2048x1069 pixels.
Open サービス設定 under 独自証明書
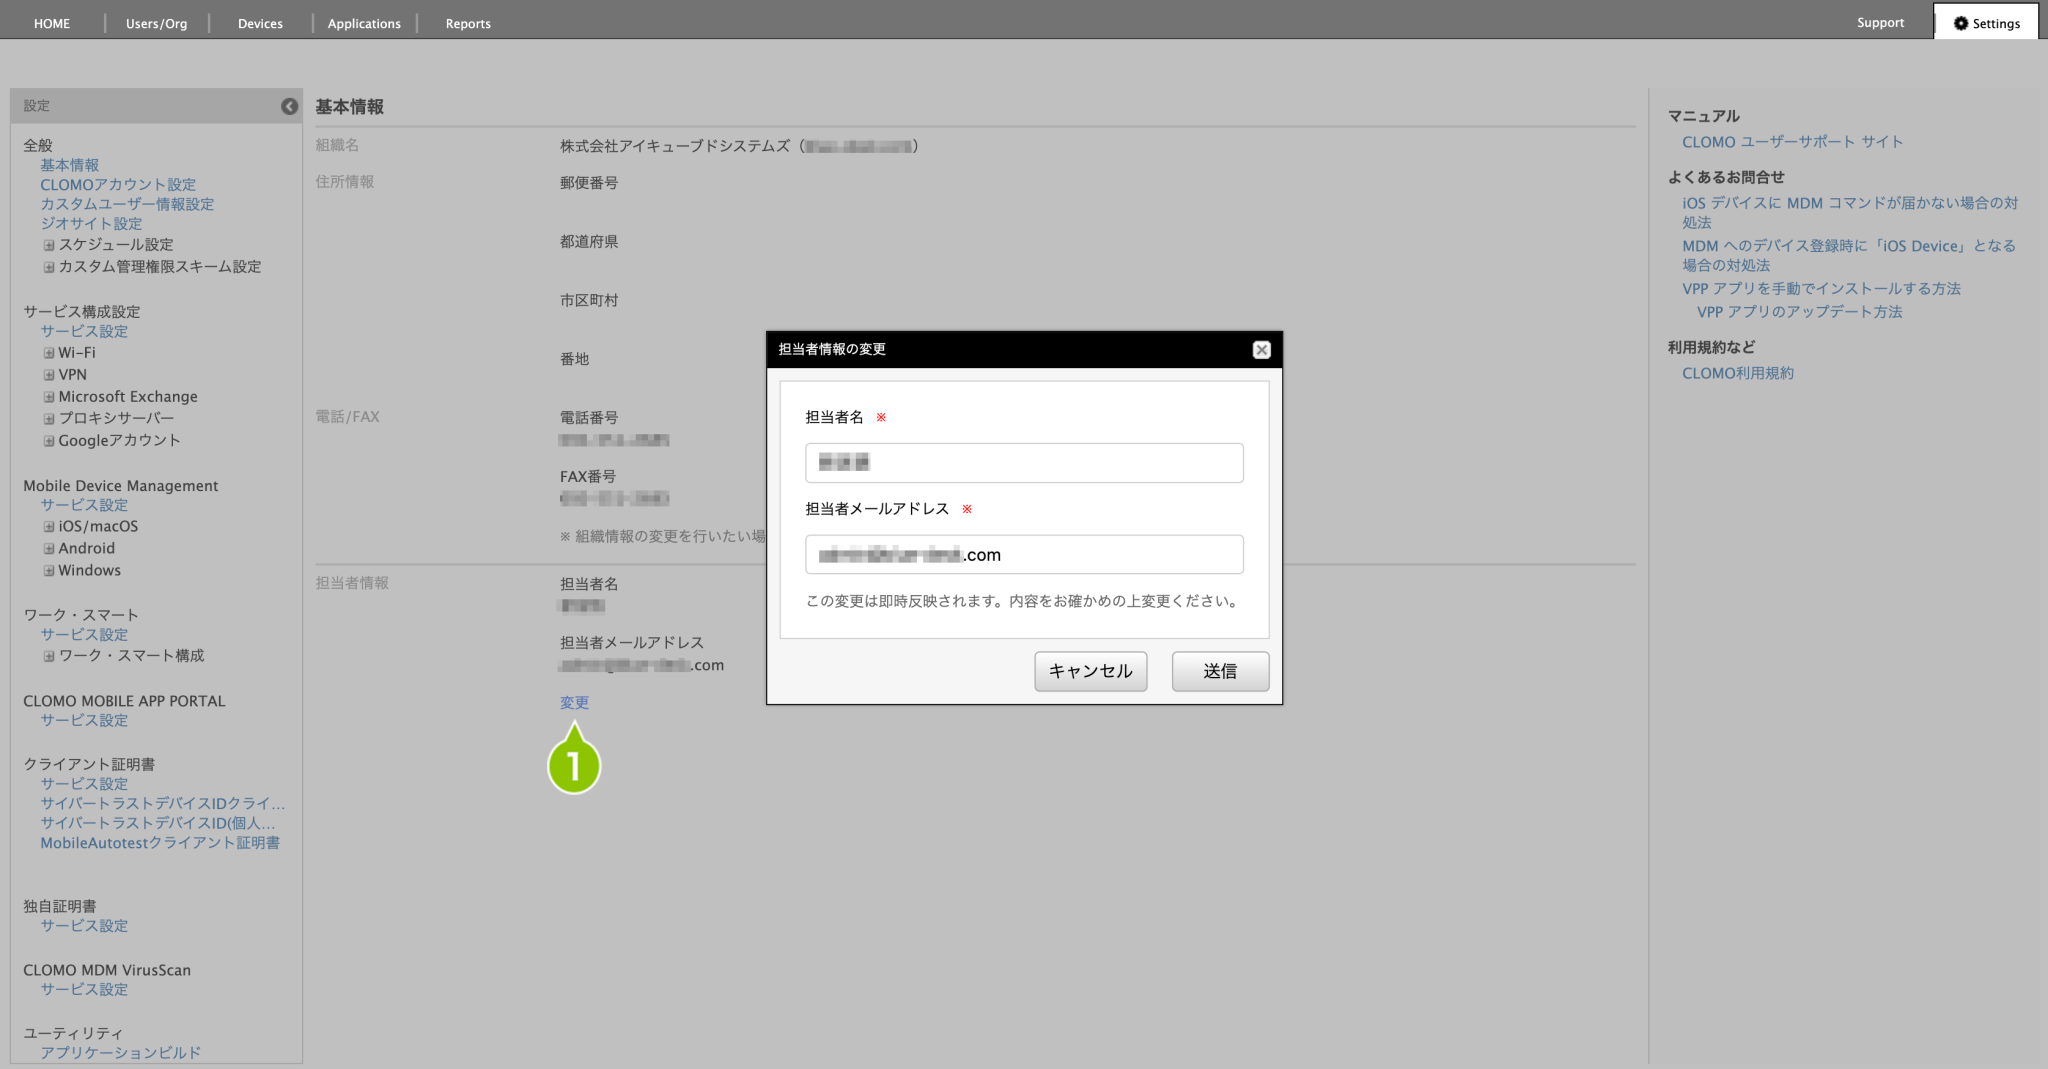coord(84,926)
